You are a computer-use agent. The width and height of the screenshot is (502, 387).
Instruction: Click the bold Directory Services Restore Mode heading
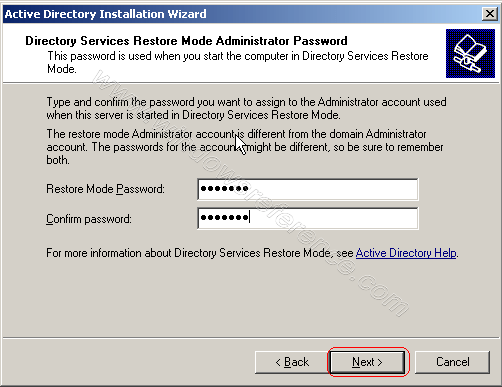tap(186, 41)
